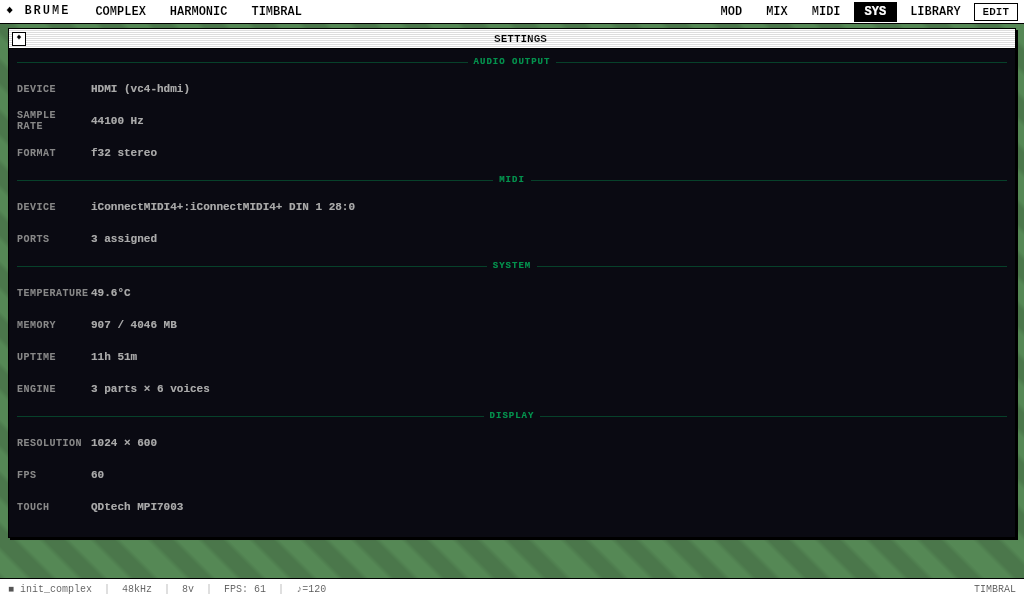1024x600 pixels.
Task: Click the iConnectMIDI4+ MIDI device entry
Action: click(223, 207)
